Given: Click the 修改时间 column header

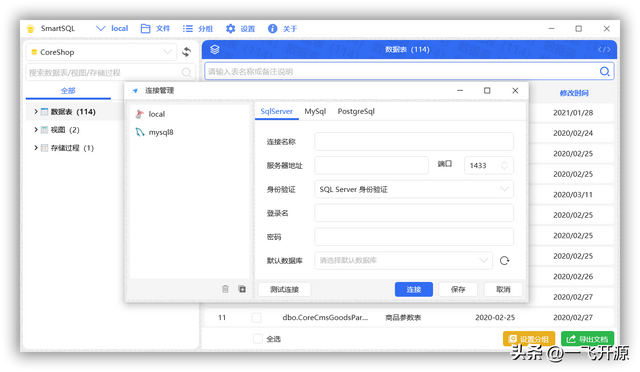Looking at the screenshot, I should point(574,93).
